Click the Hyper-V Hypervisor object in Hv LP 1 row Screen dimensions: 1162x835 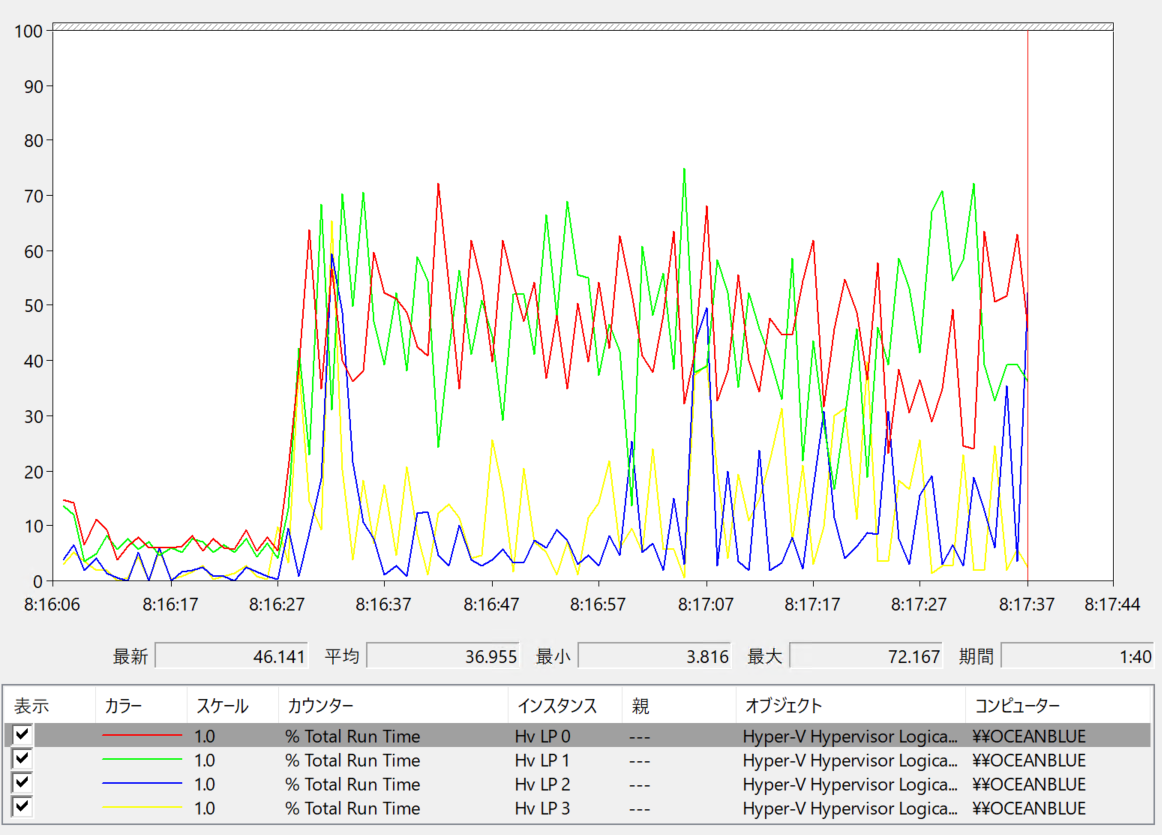pos(850,760)
